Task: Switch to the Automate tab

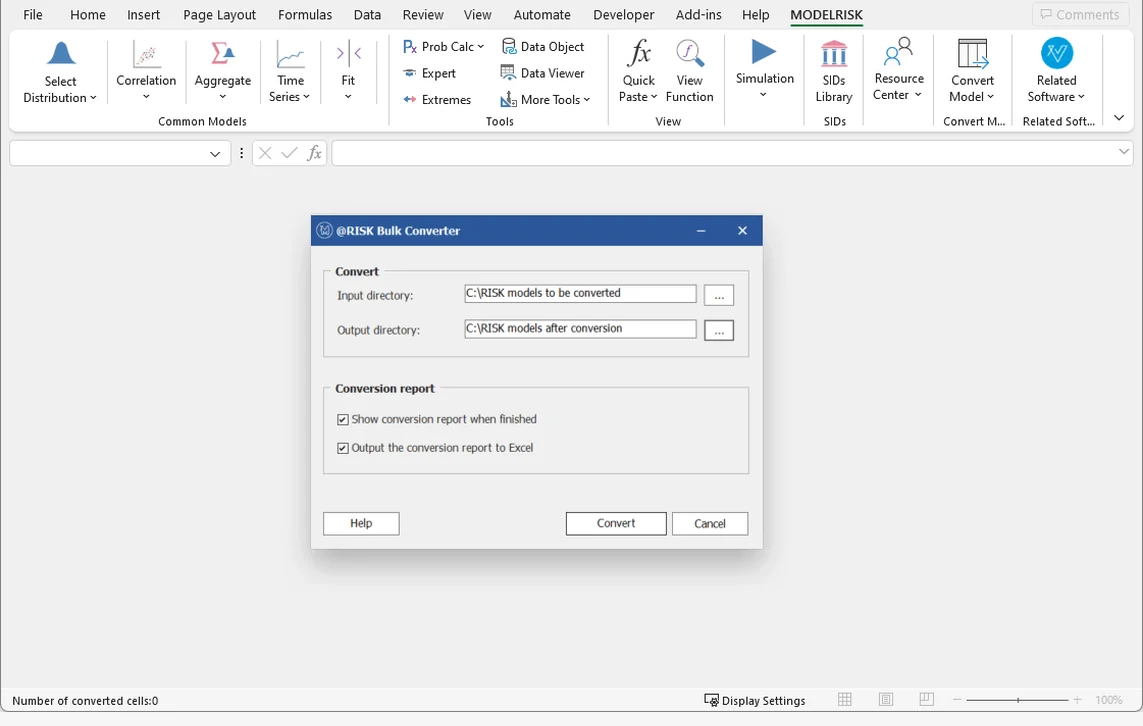Action: click(x=542, y=15)
